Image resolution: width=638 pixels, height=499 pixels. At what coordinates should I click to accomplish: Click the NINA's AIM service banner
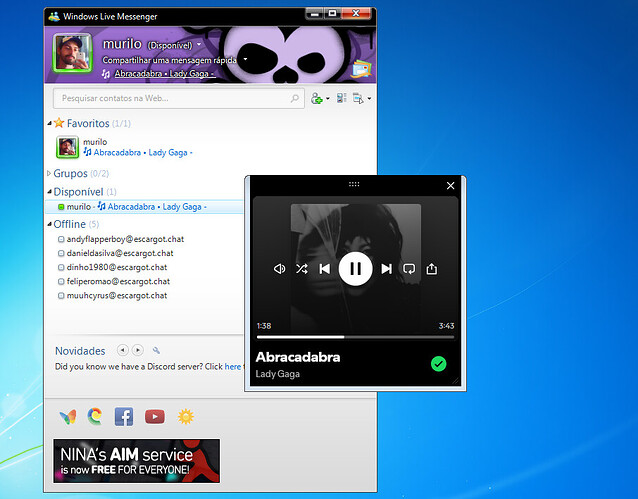[x=137, y=461]
